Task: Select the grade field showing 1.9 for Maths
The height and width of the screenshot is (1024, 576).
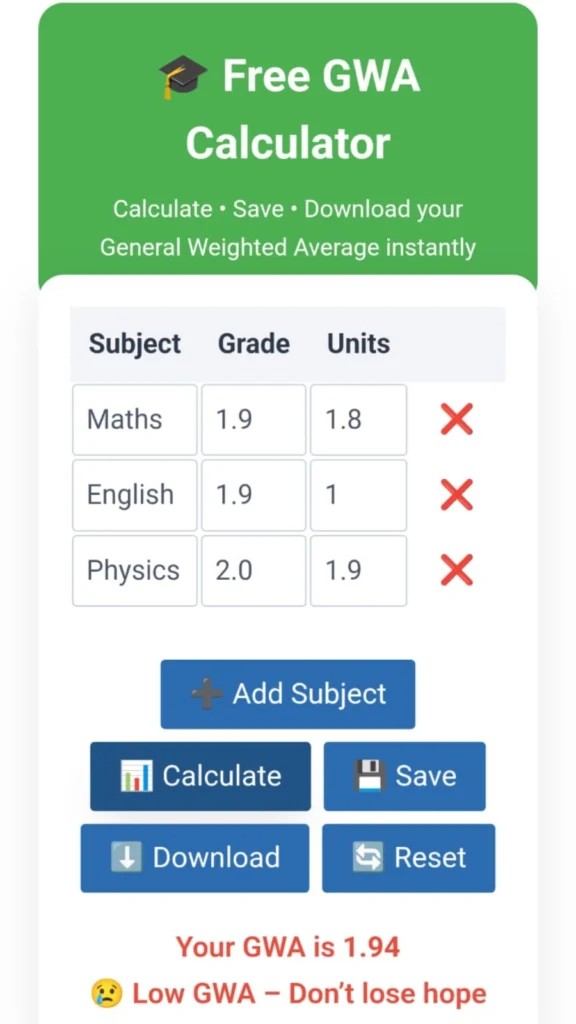Action: point(253,419)
